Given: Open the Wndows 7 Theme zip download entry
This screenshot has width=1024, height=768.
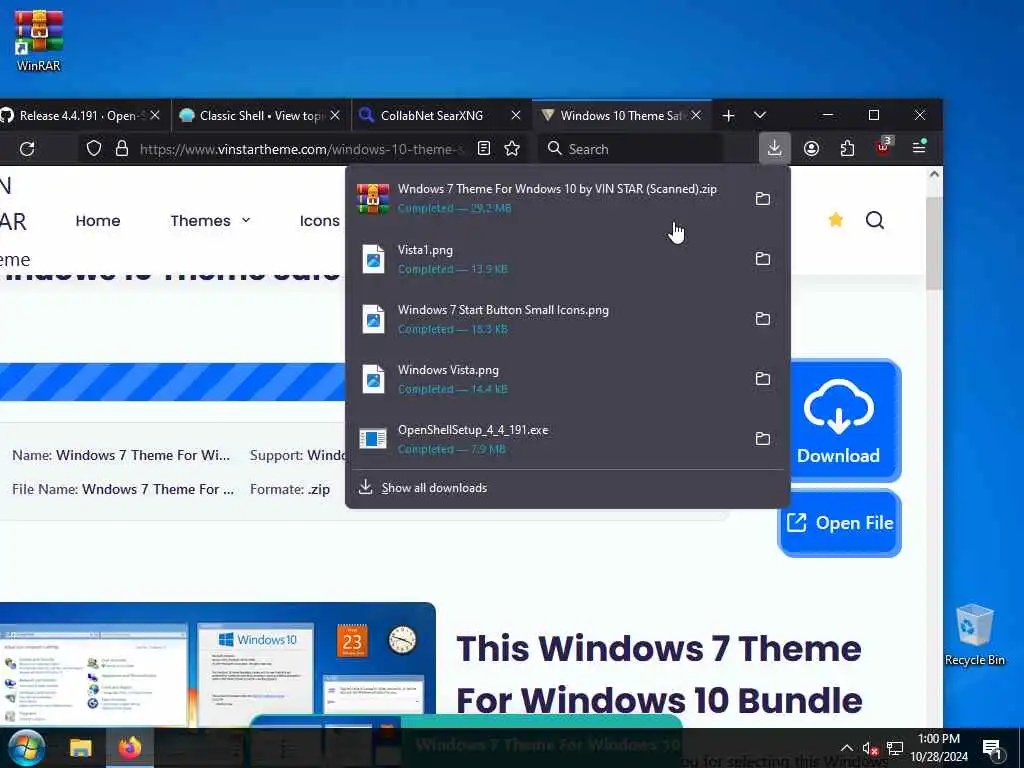Looking at the screenshot, I should pos(549,198).
